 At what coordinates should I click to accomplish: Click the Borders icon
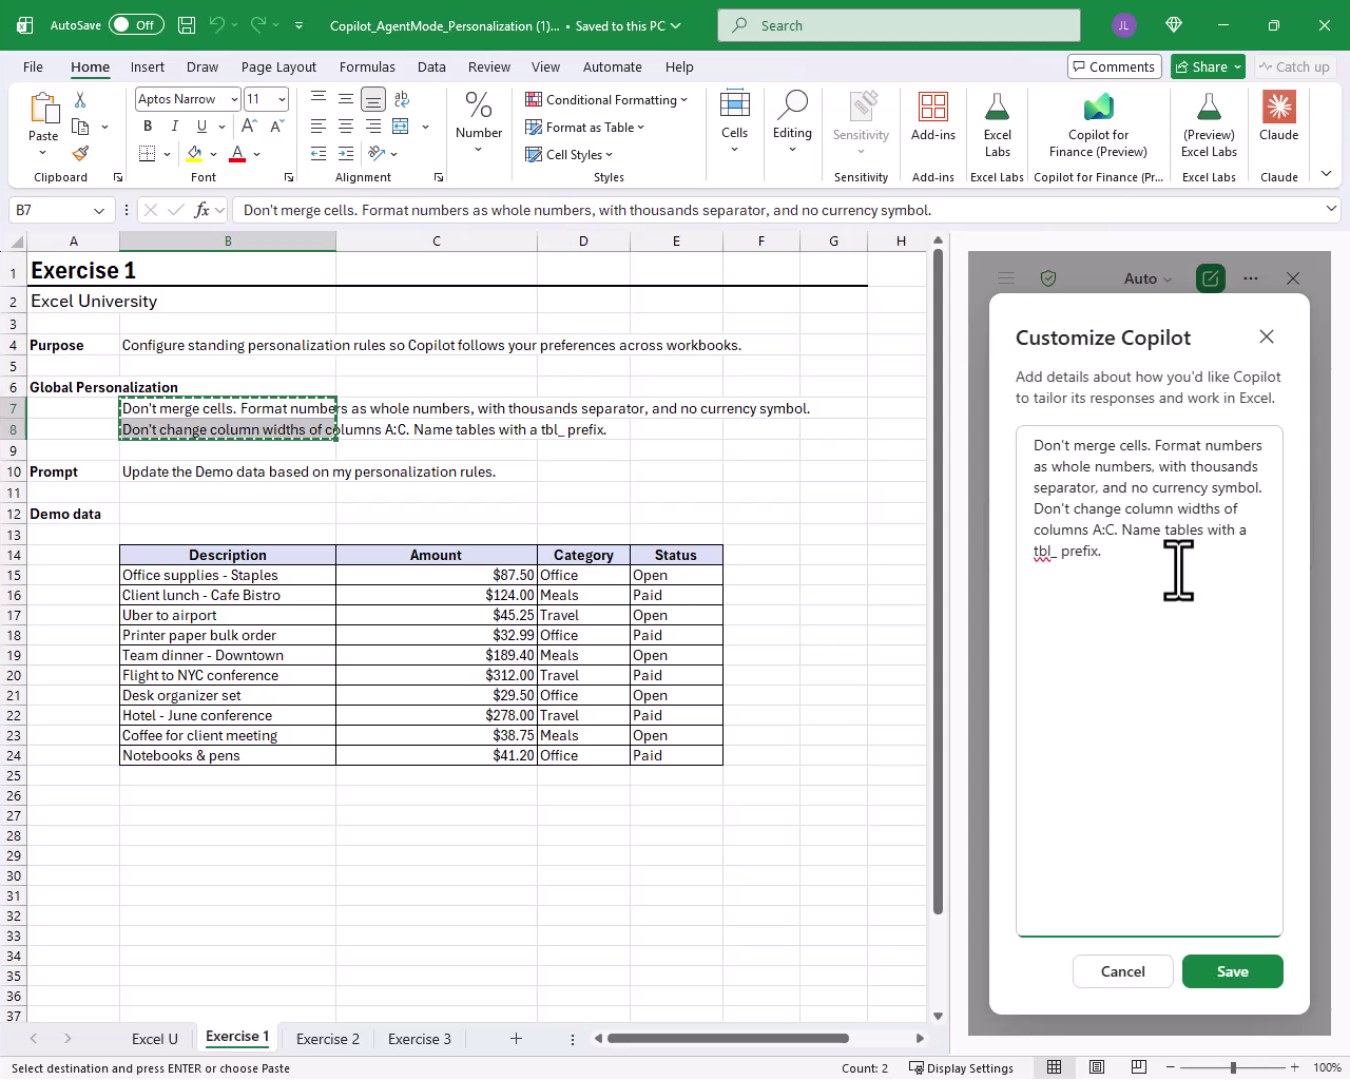coord(148,154)
